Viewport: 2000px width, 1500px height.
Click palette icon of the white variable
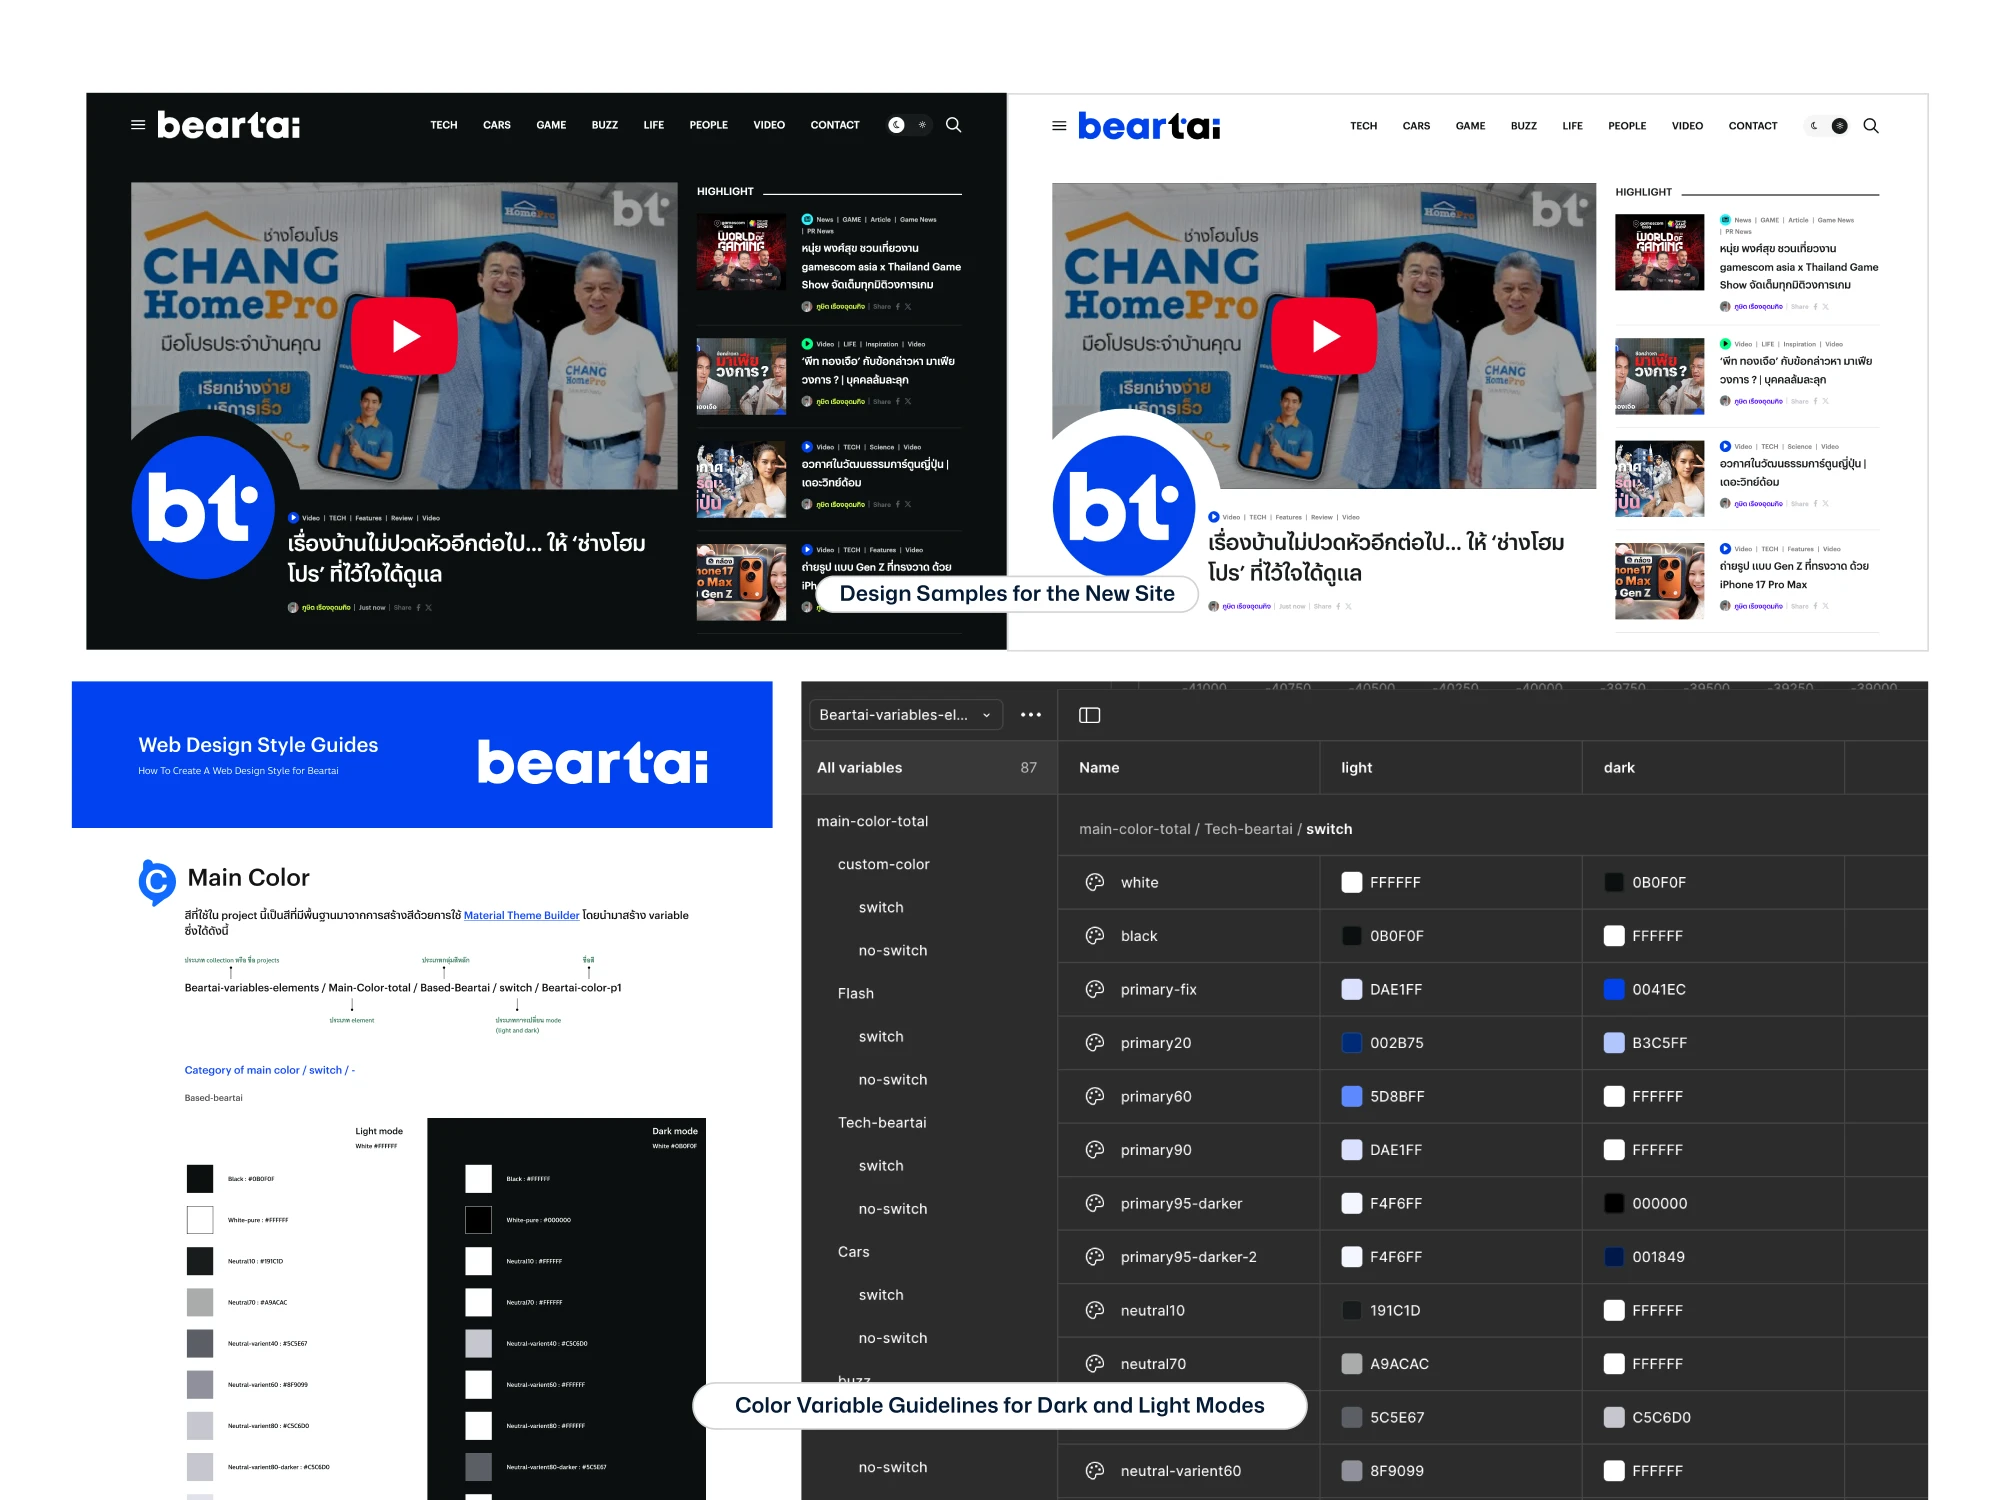coord(1095,882)
